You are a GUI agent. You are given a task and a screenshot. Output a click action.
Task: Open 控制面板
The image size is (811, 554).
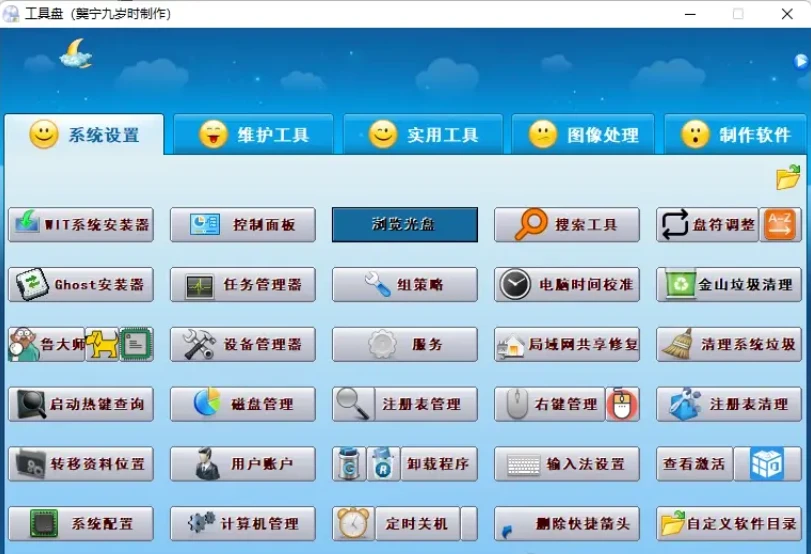pos(243,224)
